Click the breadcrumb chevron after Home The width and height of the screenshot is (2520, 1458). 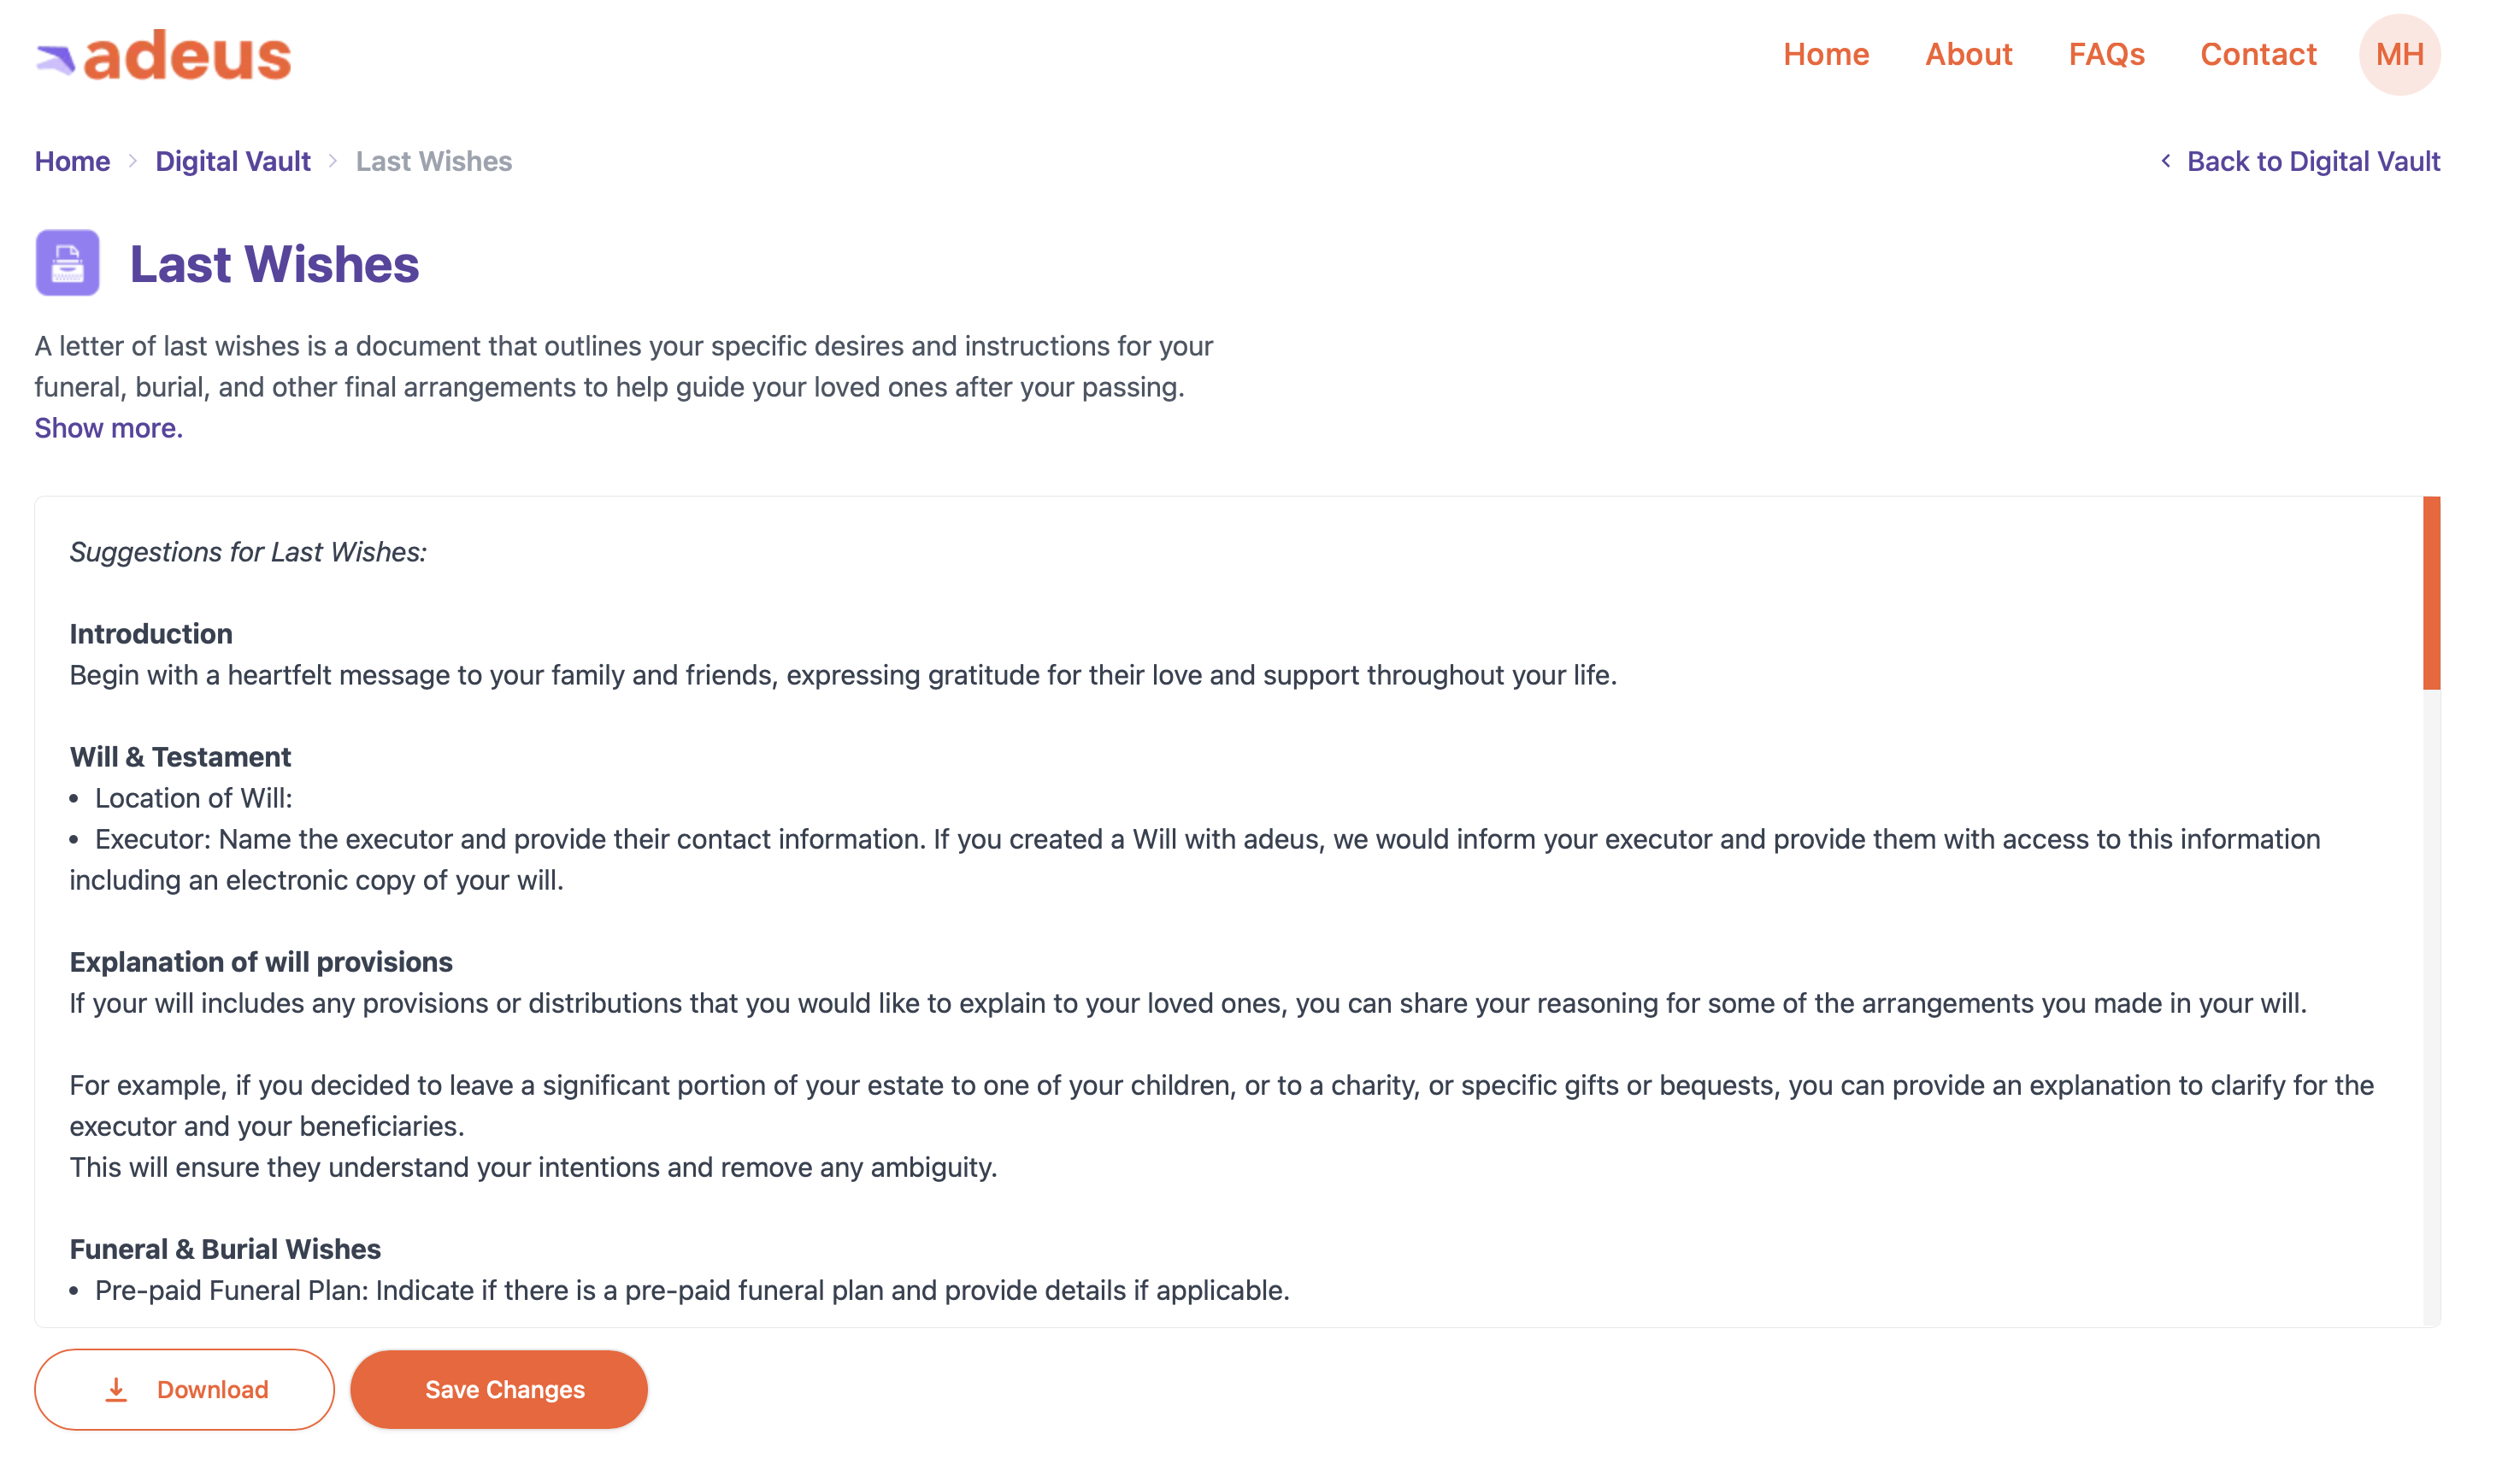click(132, 161)
